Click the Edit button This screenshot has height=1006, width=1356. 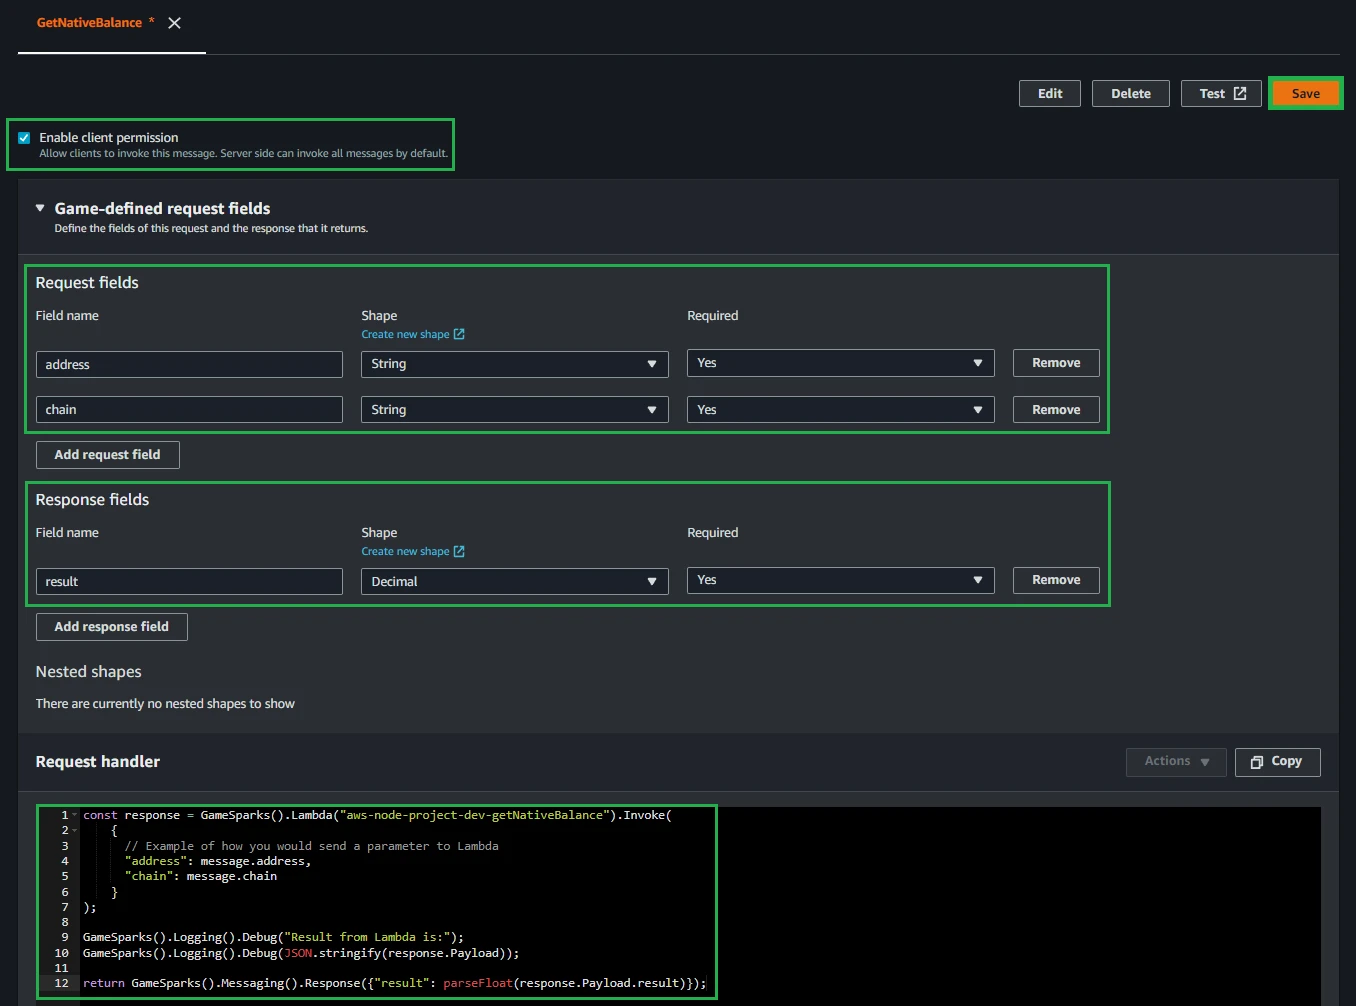1049,94
